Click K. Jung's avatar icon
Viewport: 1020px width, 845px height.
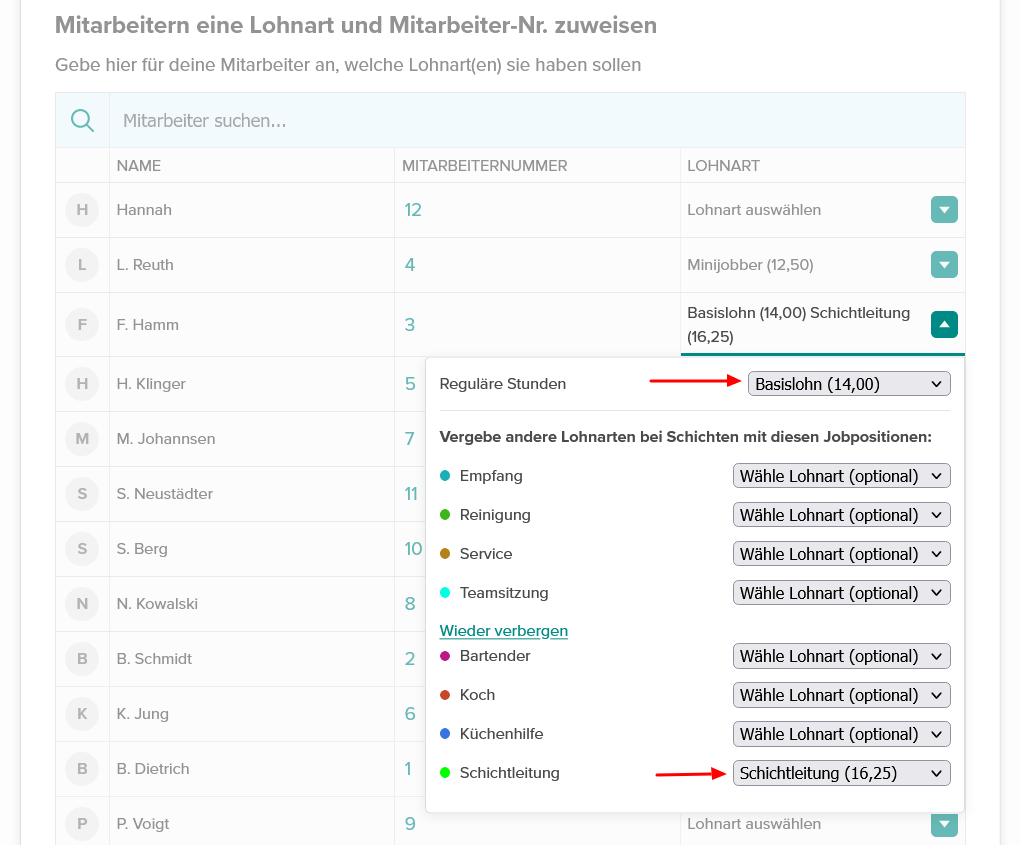point(82,714)
